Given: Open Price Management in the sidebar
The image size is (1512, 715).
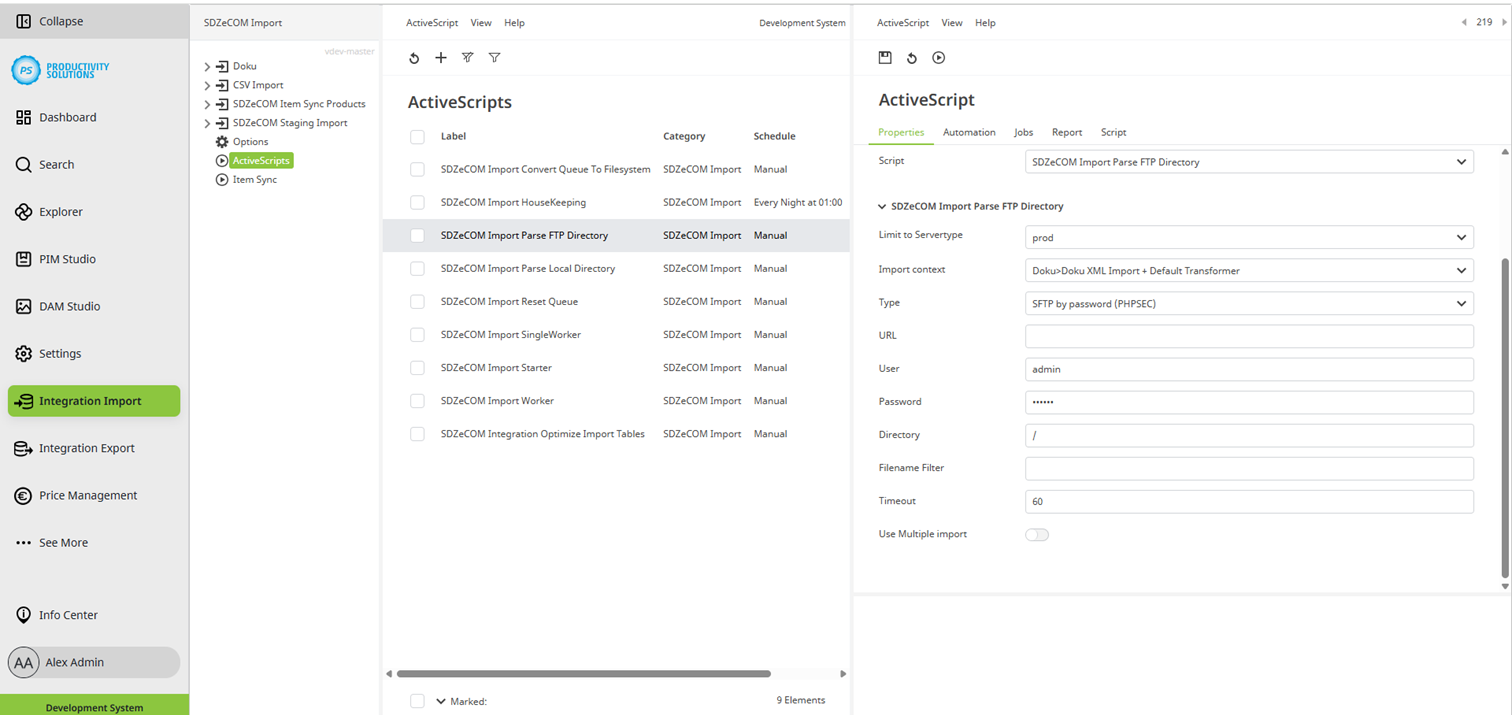Looking at the screenshot, I should click(22, 495).
